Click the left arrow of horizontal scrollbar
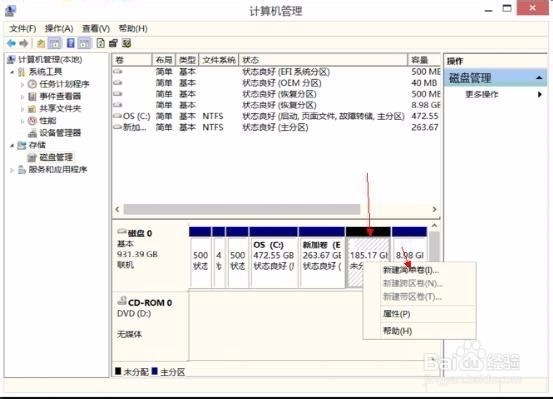 pos(118,209)
